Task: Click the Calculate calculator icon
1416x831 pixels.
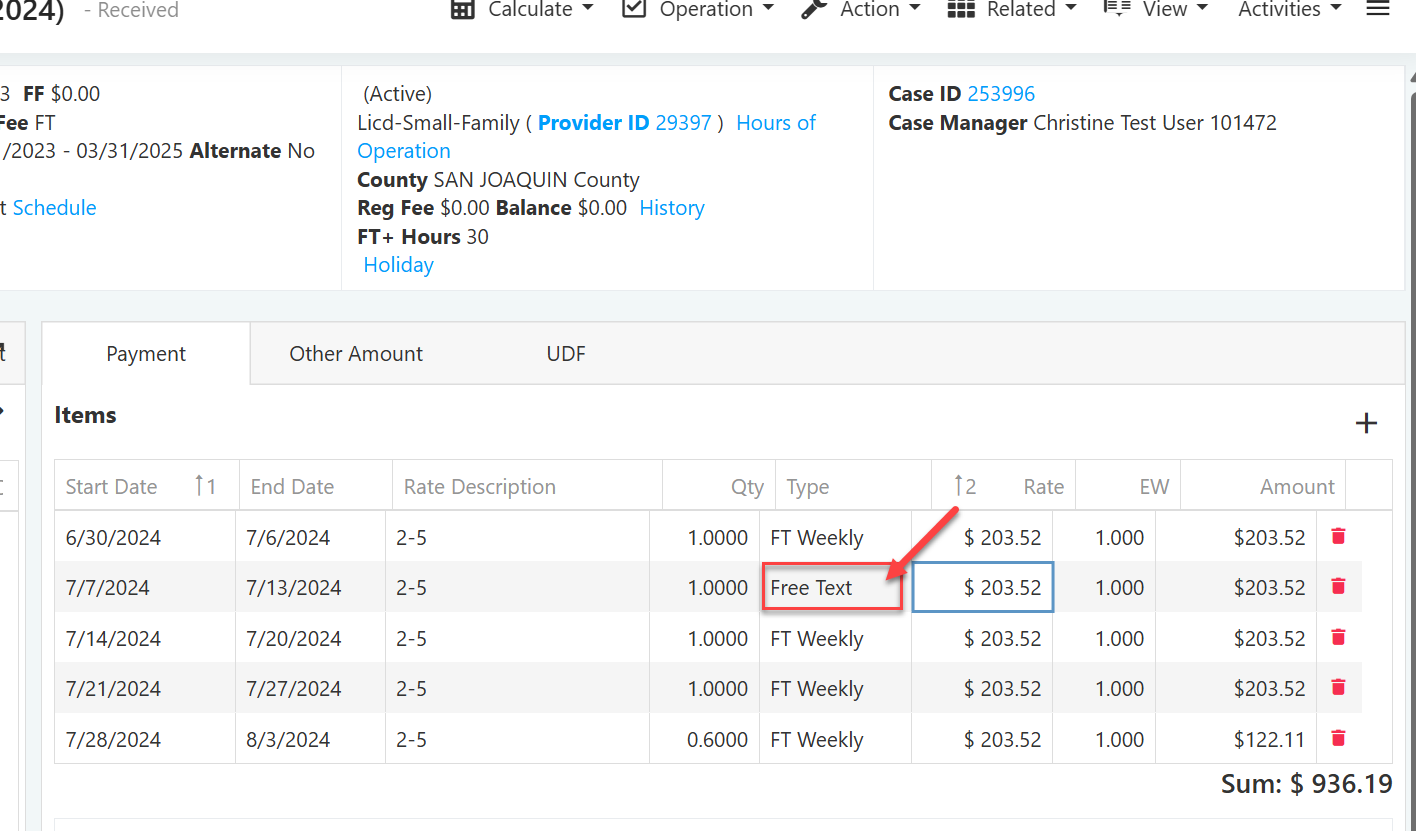Action: pos(461,9)
